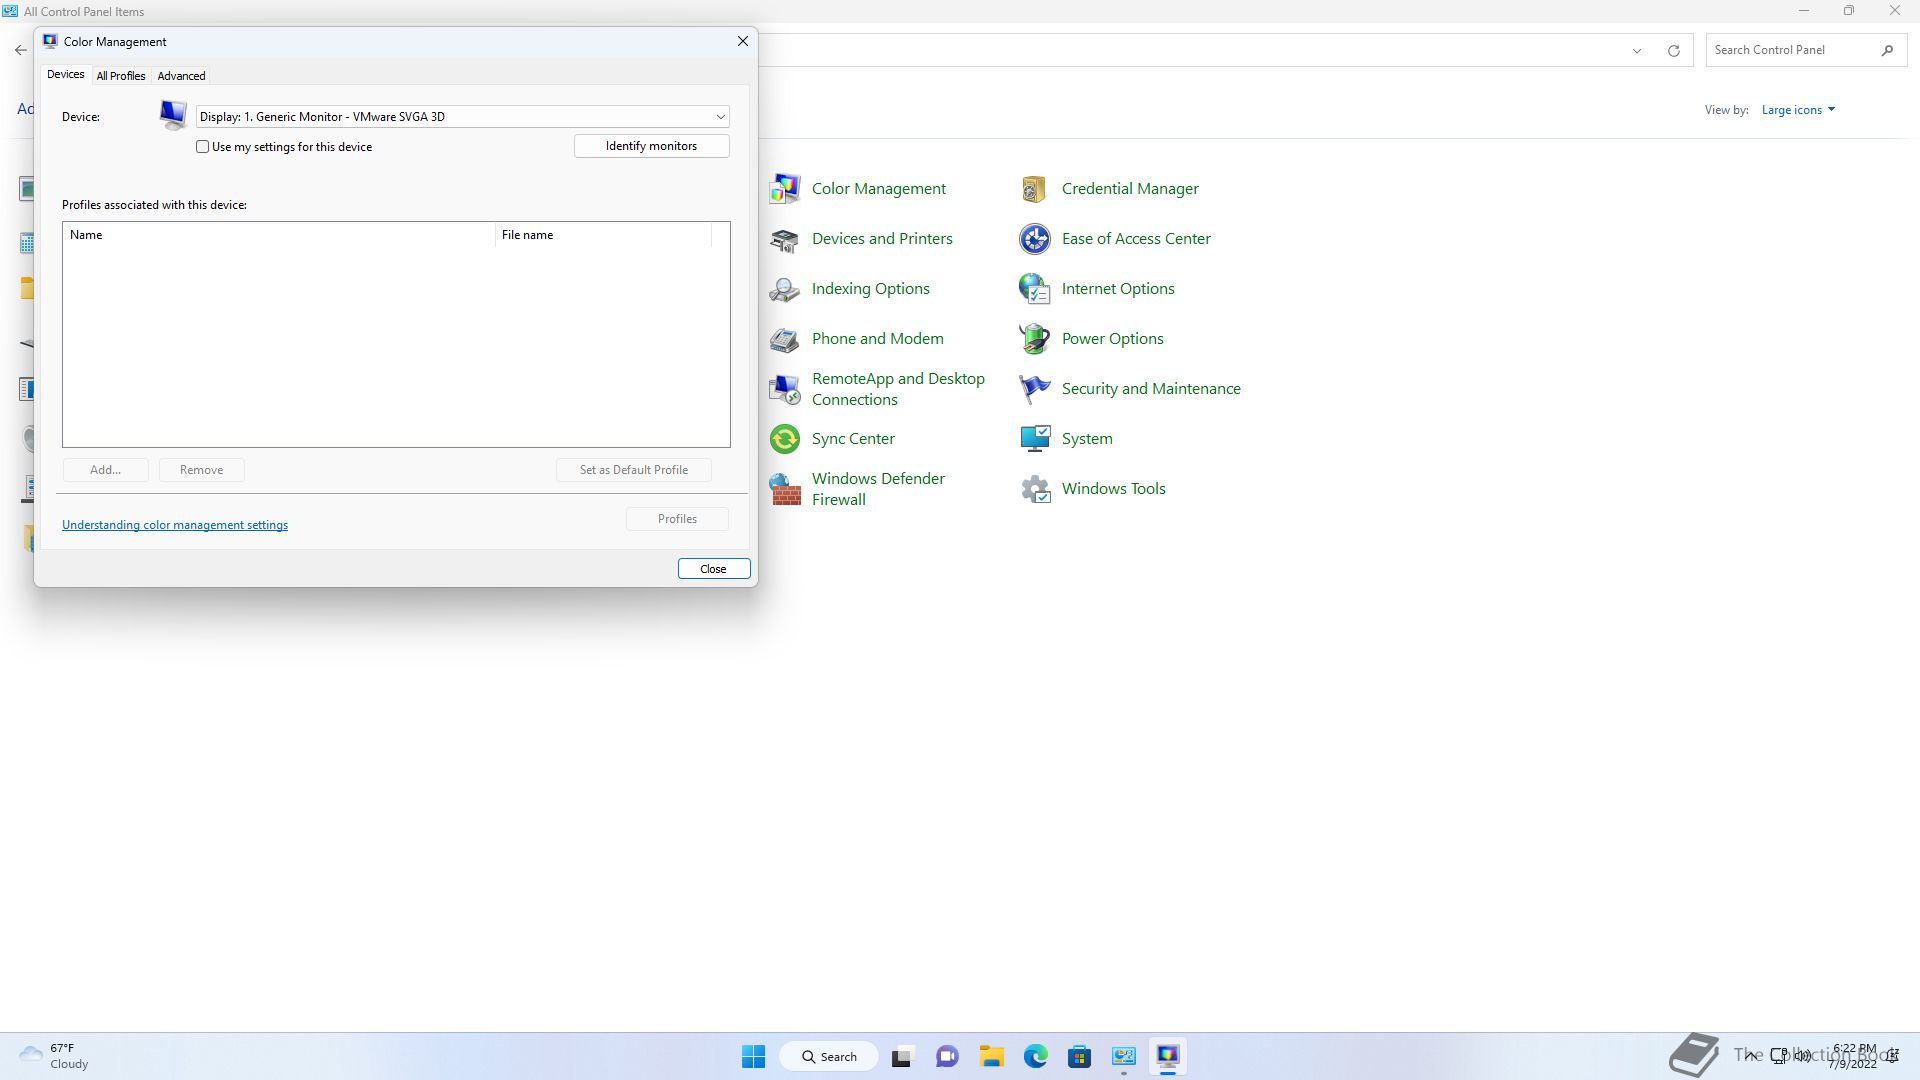Click the Power Options link text

pos(1113,339)
